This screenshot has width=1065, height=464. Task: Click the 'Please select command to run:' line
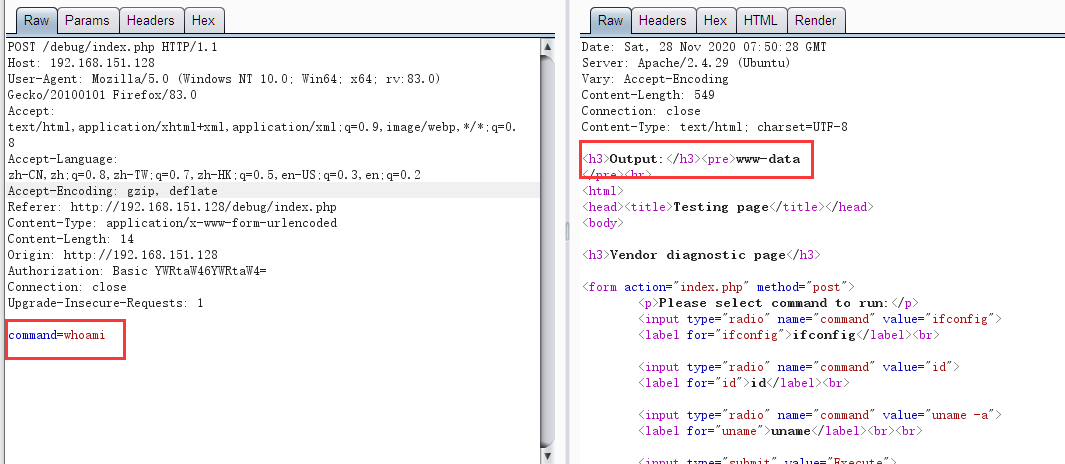(779, 302)
